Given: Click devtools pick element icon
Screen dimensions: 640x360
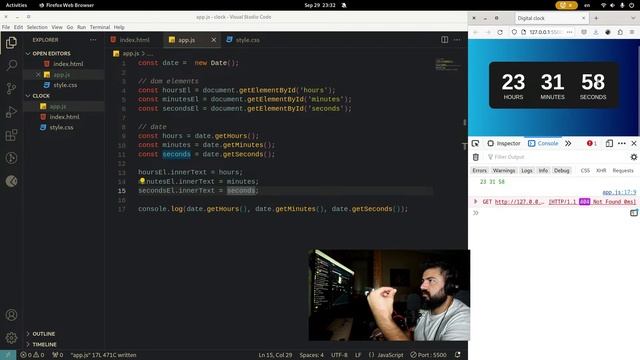Looking at the screenshot, I should (x=476, y=143).
